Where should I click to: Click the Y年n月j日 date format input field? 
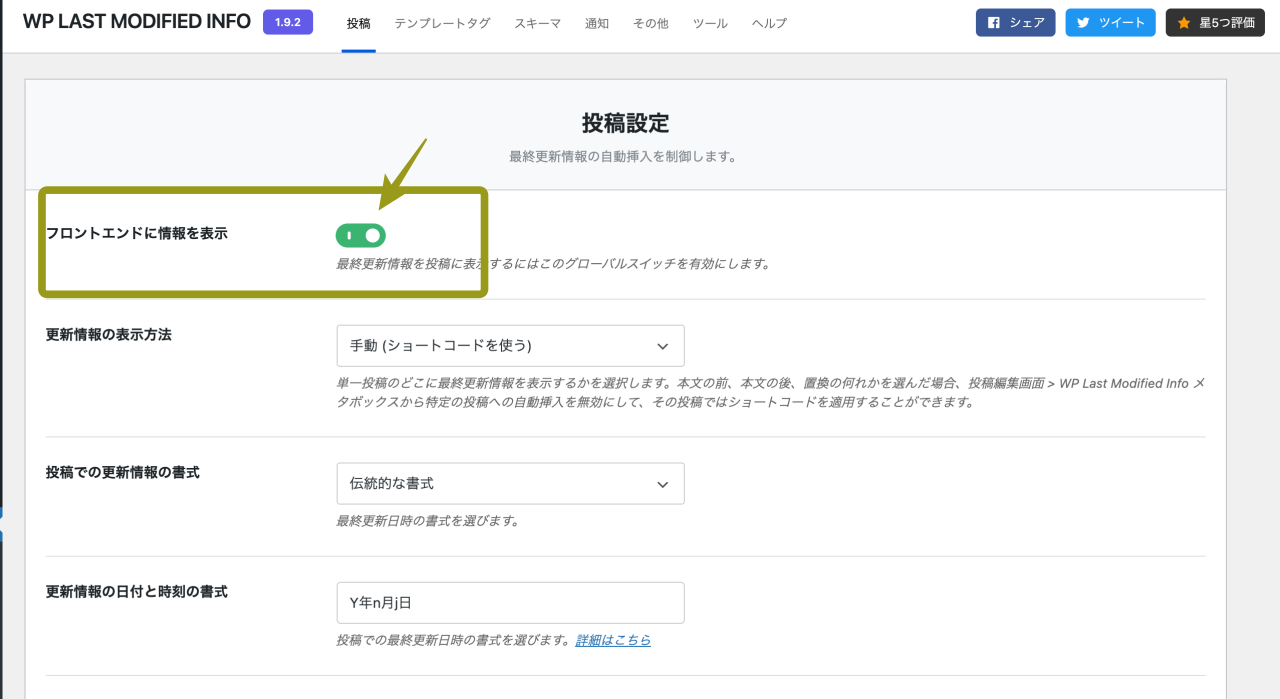click(x=510, y=602)
